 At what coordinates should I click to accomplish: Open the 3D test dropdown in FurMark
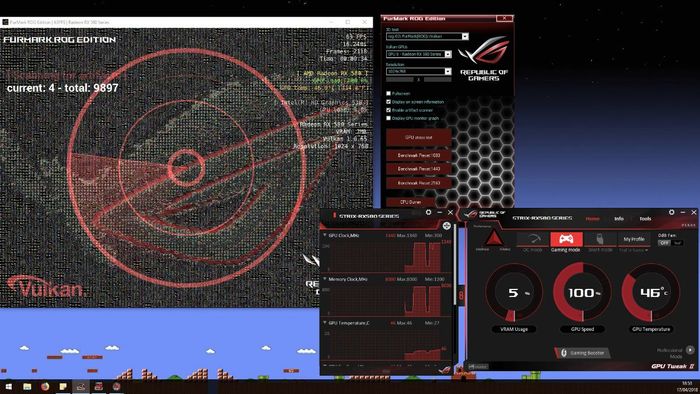tap(465, 36)
